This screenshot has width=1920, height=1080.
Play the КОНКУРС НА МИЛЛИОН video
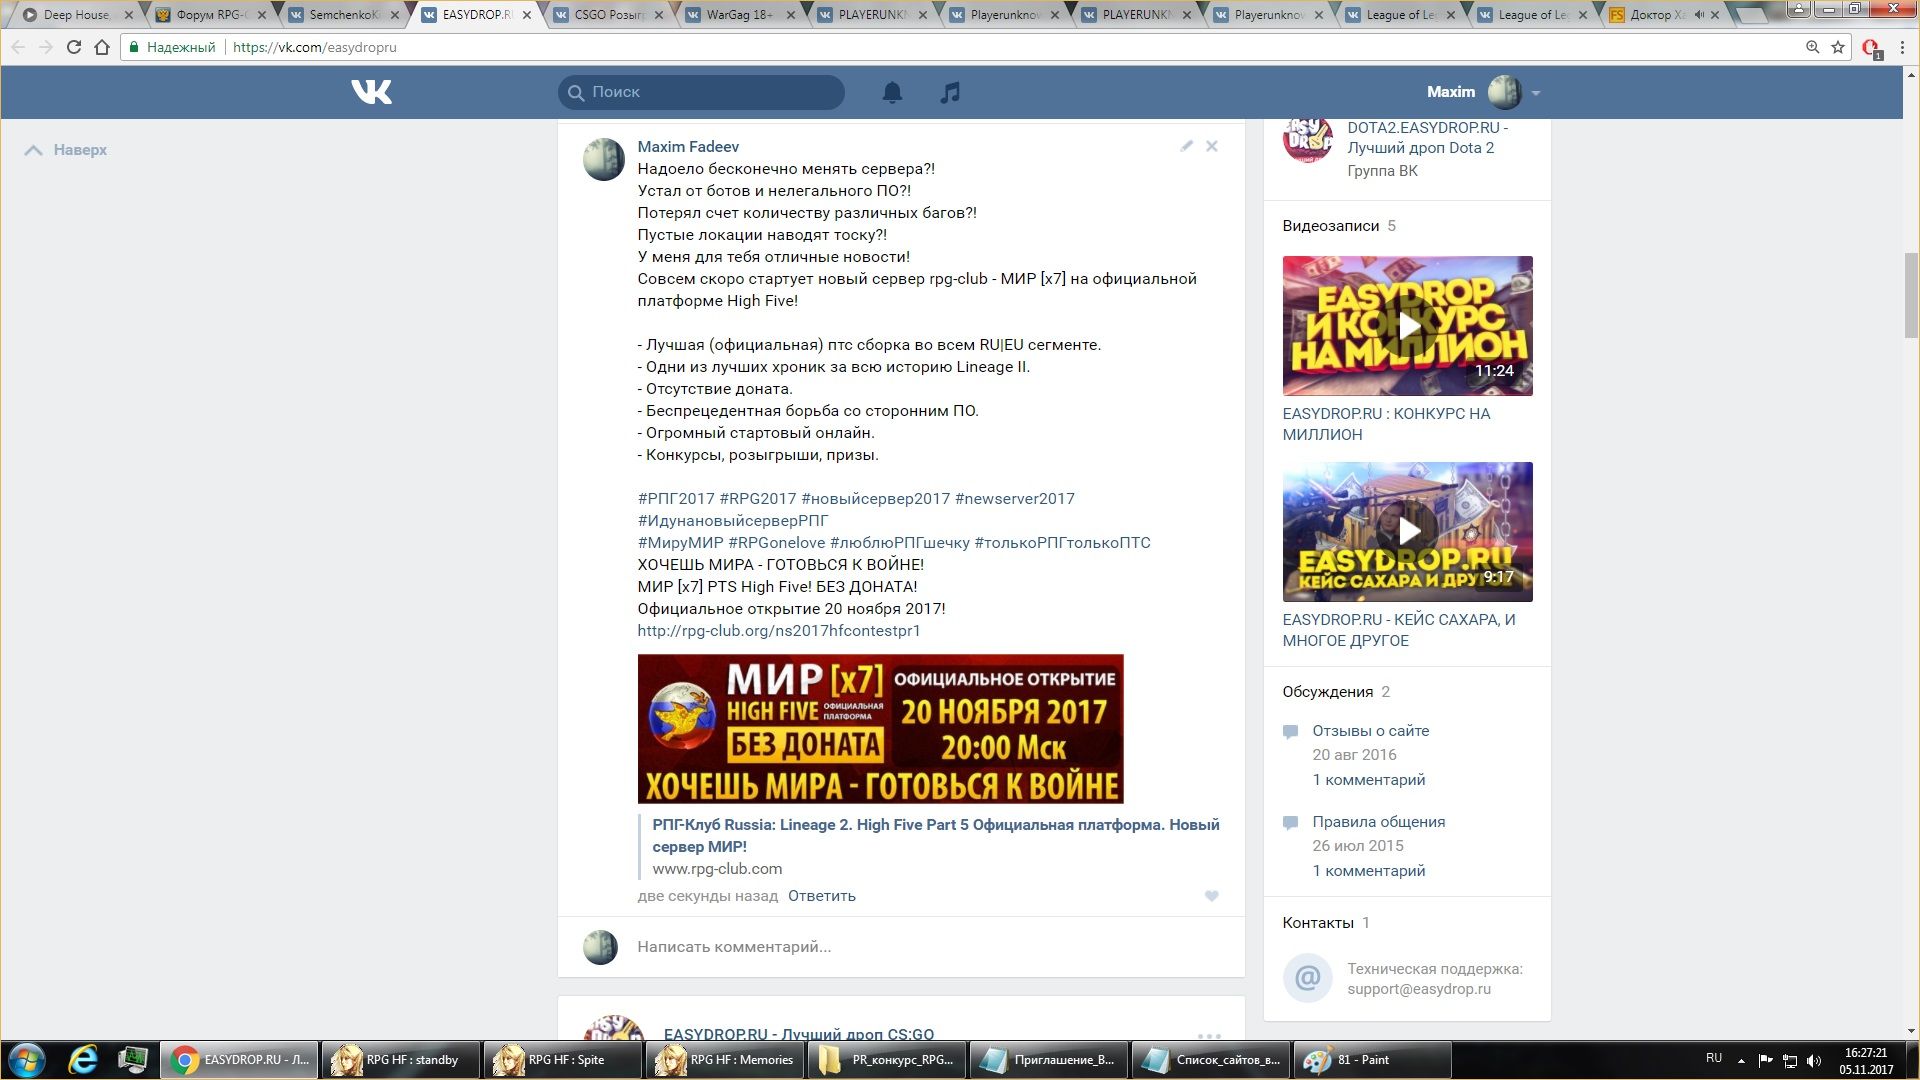click(1407, 326)
